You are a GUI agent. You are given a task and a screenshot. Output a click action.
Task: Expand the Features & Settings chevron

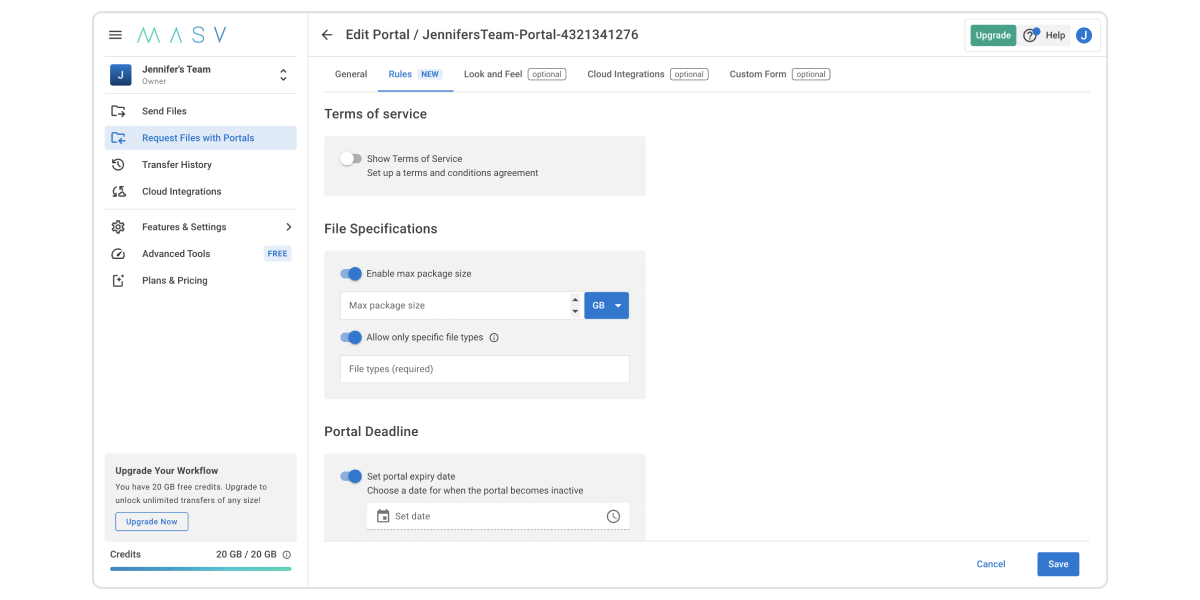(x=289, y=227)
